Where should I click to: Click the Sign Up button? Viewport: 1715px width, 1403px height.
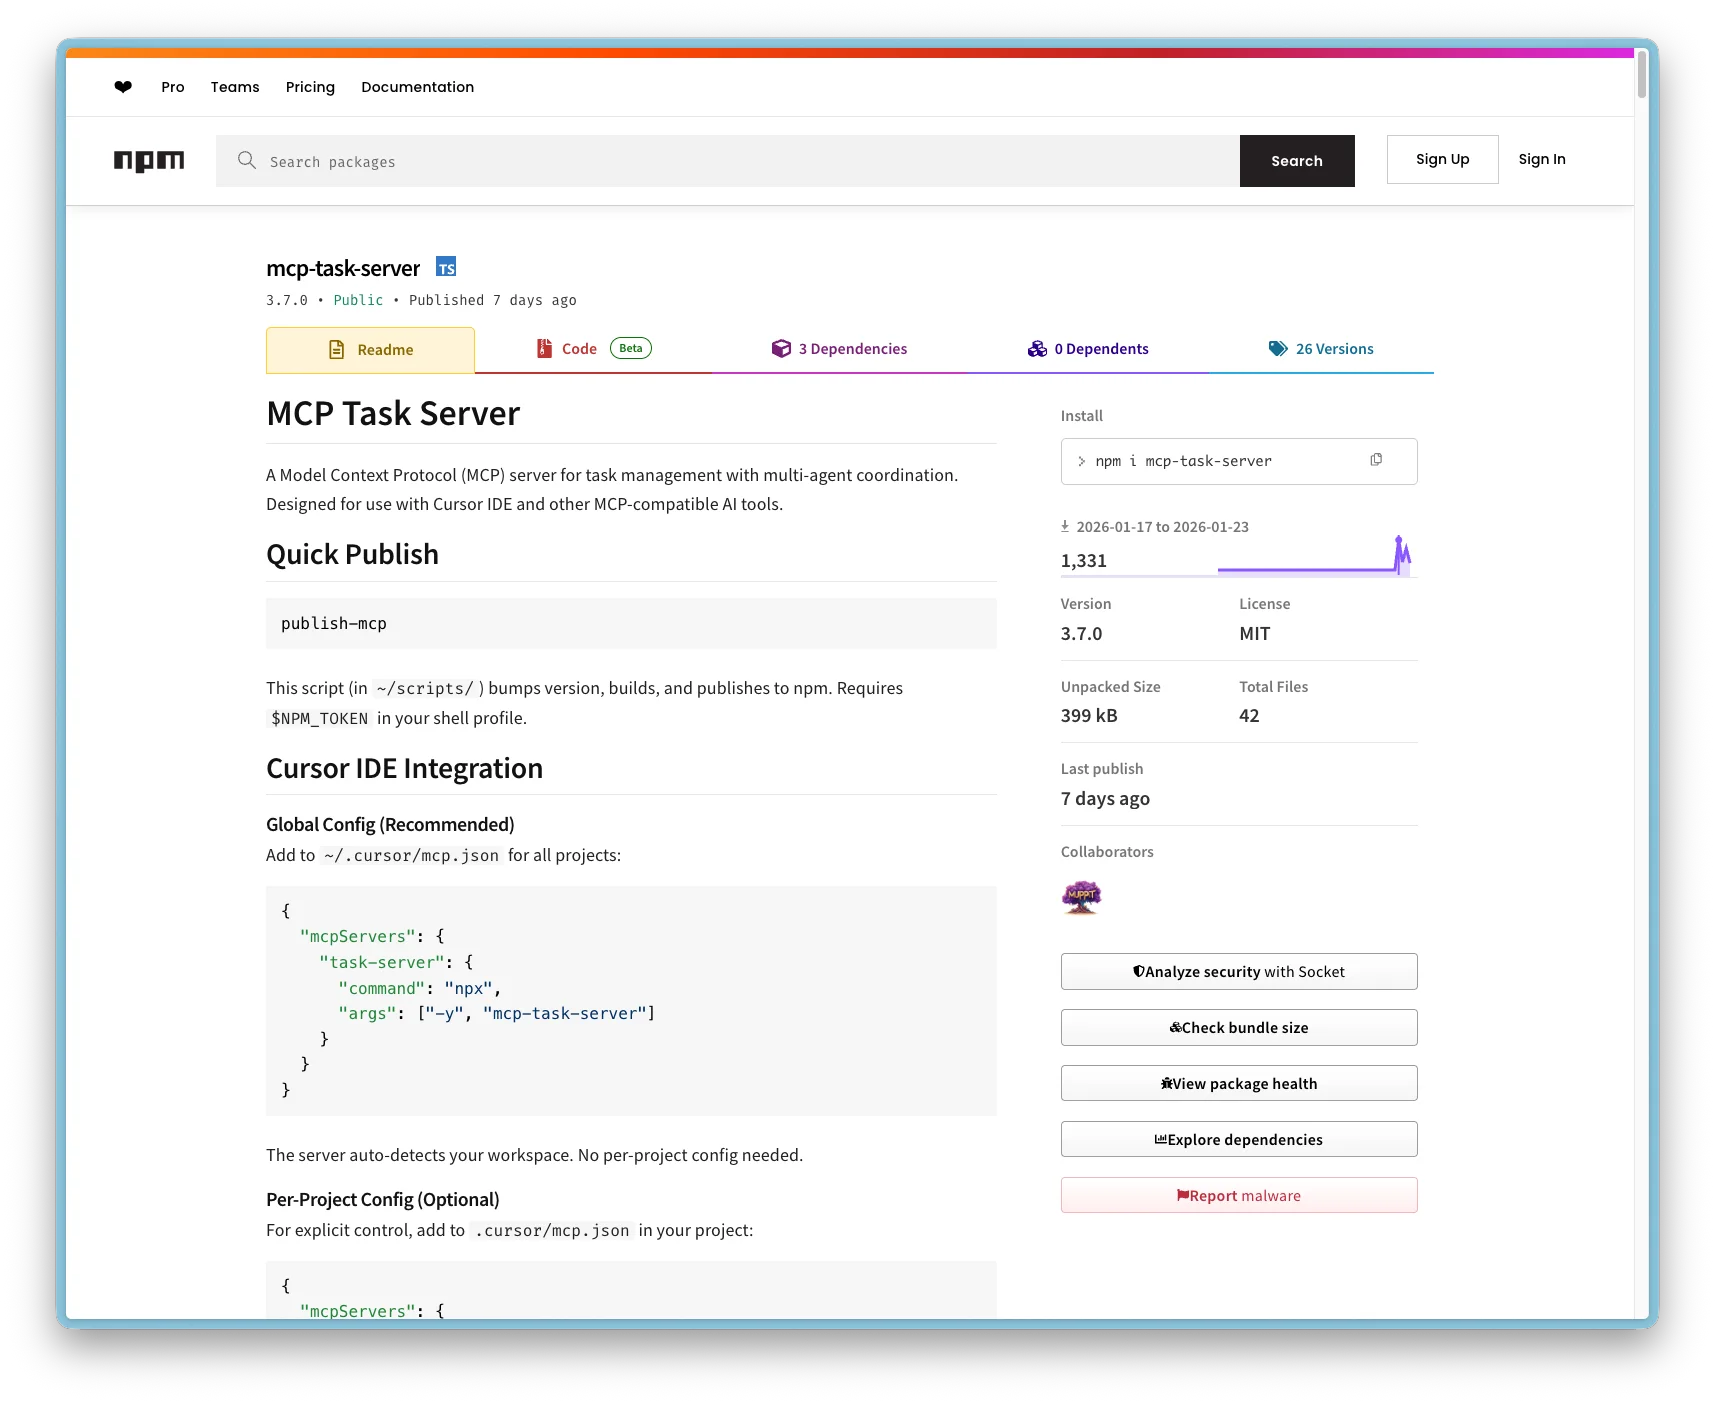(1442, 159)
